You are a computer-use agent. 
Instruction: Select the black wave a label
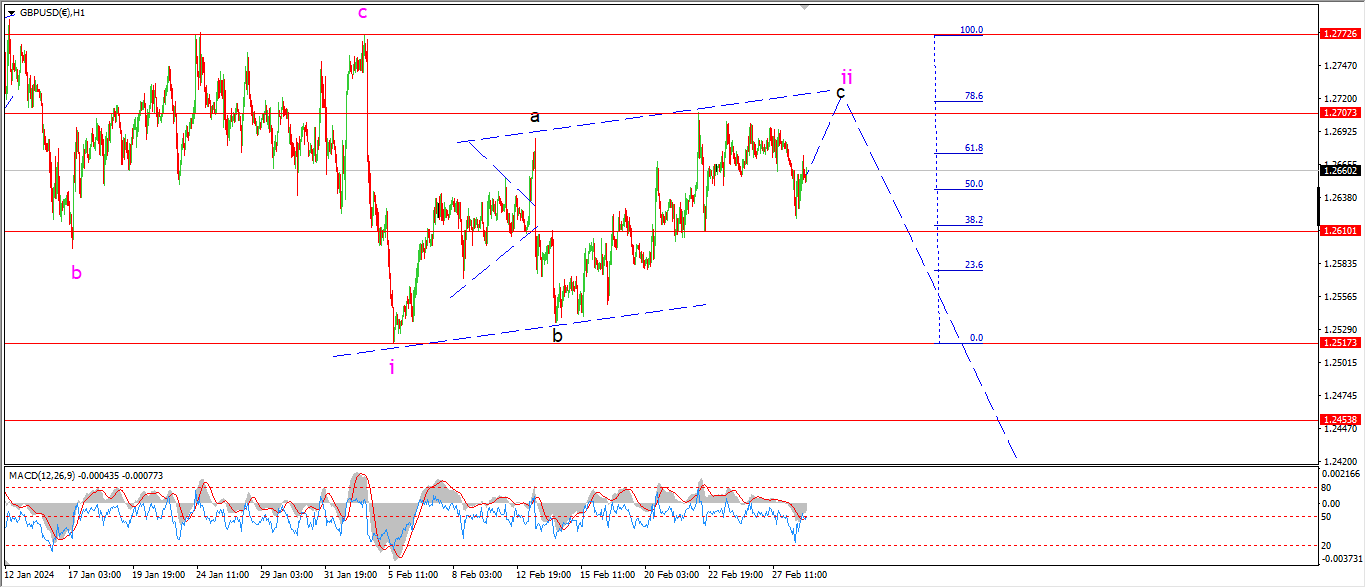[x=535, y=117]
